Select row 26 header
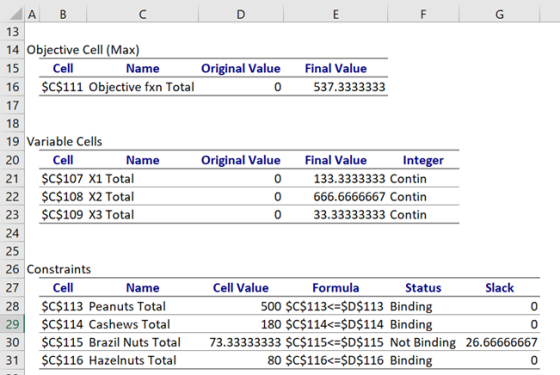560x375 pixels. tap(12, 269)
